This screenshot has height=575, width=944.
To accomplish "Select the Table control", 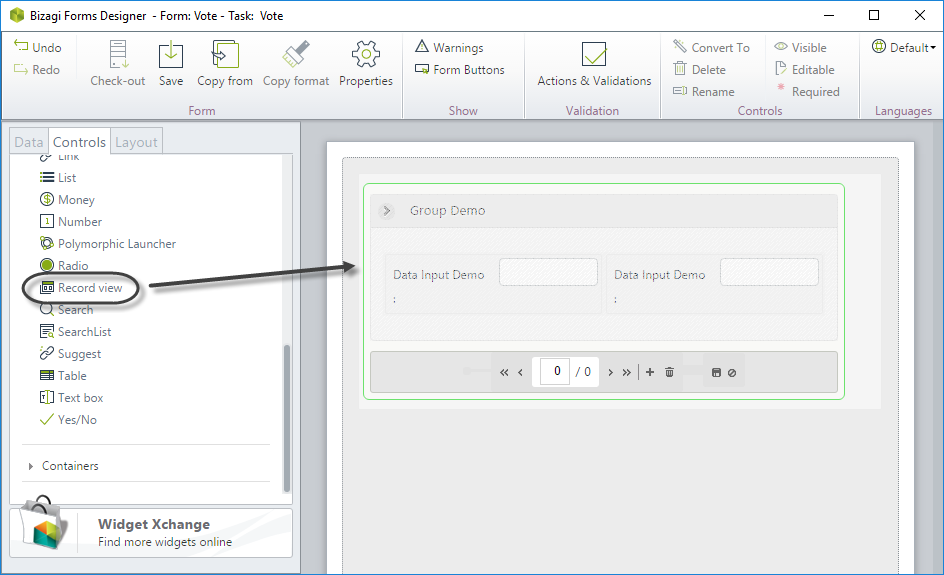I will (63, 376).
